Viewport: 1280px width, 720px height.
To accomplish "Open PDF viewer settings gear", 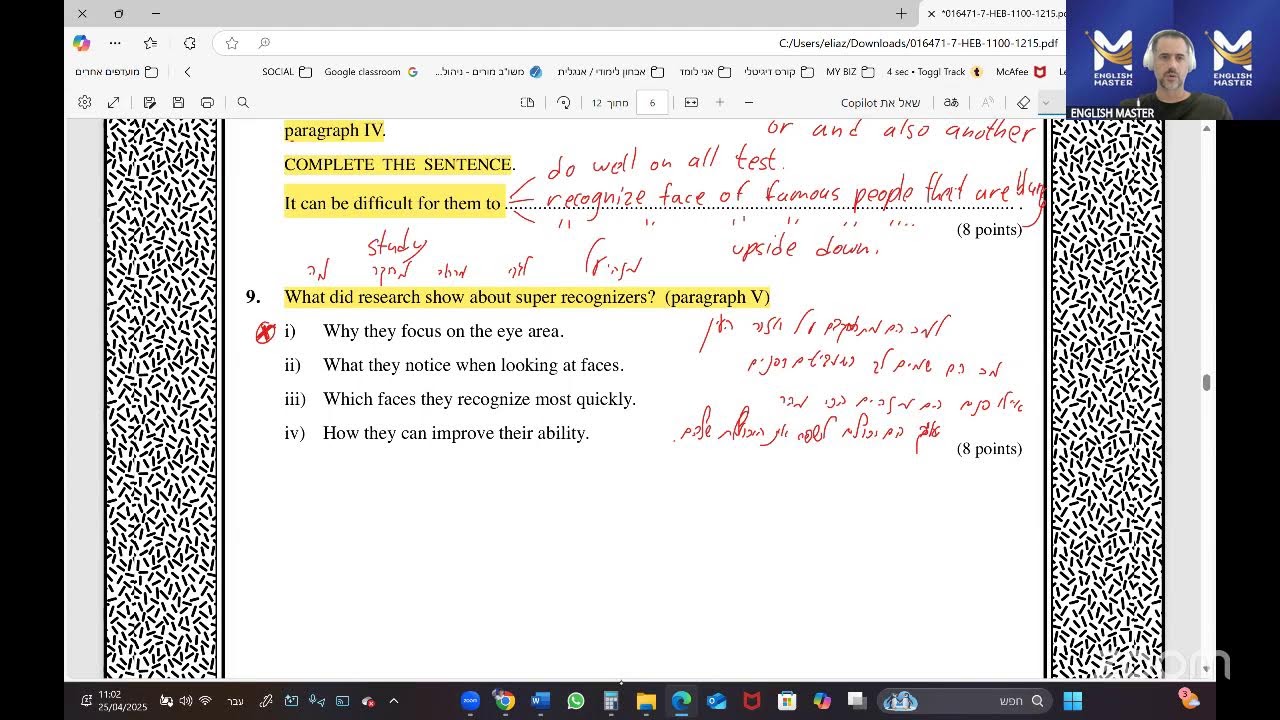I will 85,102.
